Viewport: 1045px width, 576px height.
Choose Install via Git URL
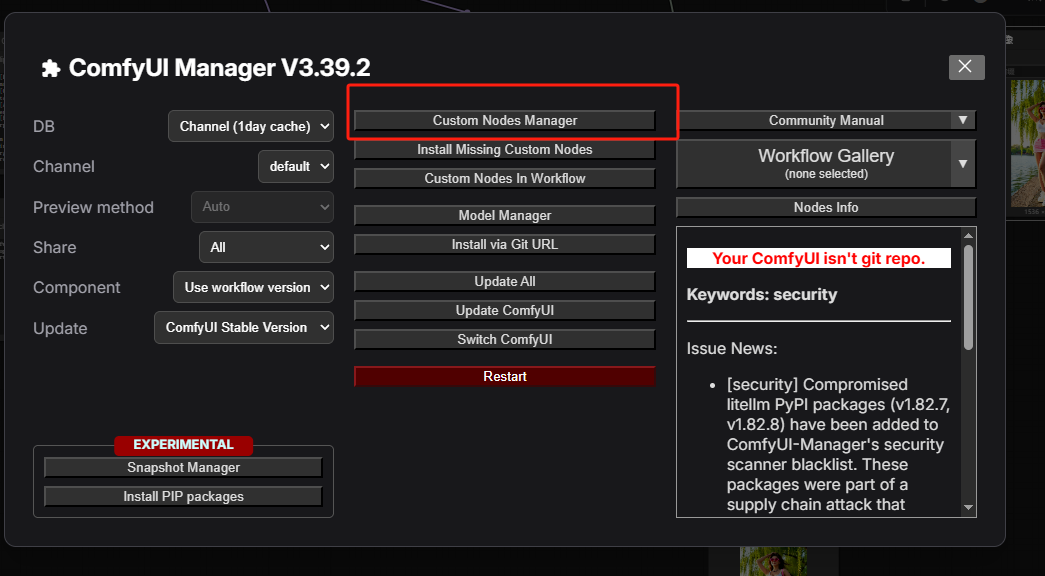coord(505,245)
